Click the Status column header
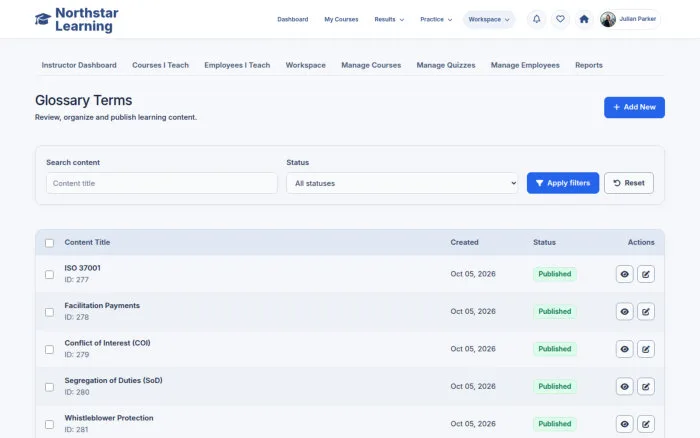Viewport: 700px width, 438px height. (544, 242)
